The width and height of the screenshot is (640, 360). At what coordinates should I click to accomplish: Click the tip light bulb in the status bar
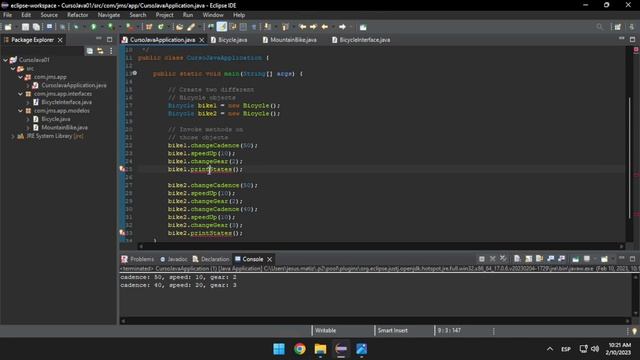coord(634,331)
